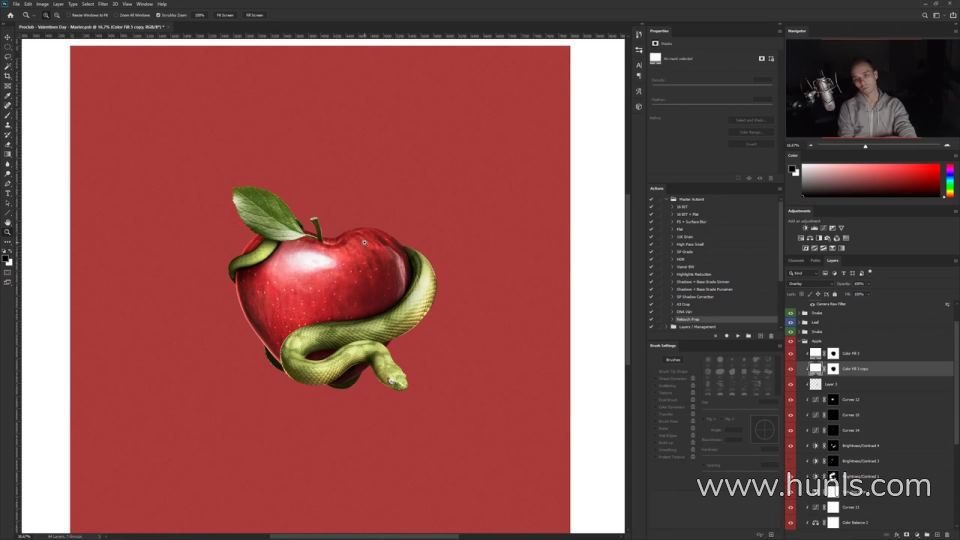Enable Resize Windows to Fit checkbox
Screen dimensions: 960x540
click(x=69, y=15)
